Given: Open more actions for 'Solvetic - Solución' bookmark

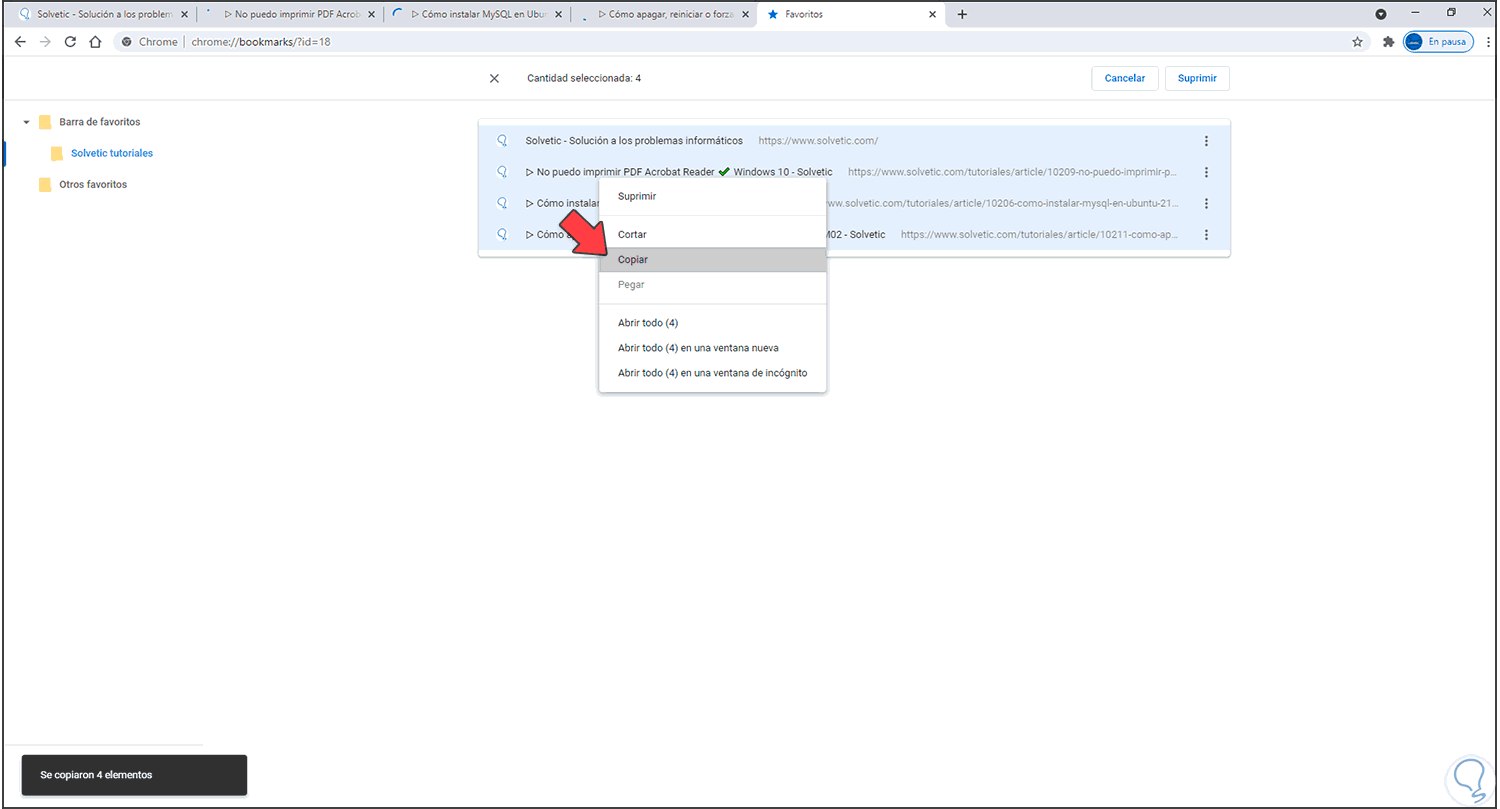Looking at the screenshot, I should tap(1206, 141).
